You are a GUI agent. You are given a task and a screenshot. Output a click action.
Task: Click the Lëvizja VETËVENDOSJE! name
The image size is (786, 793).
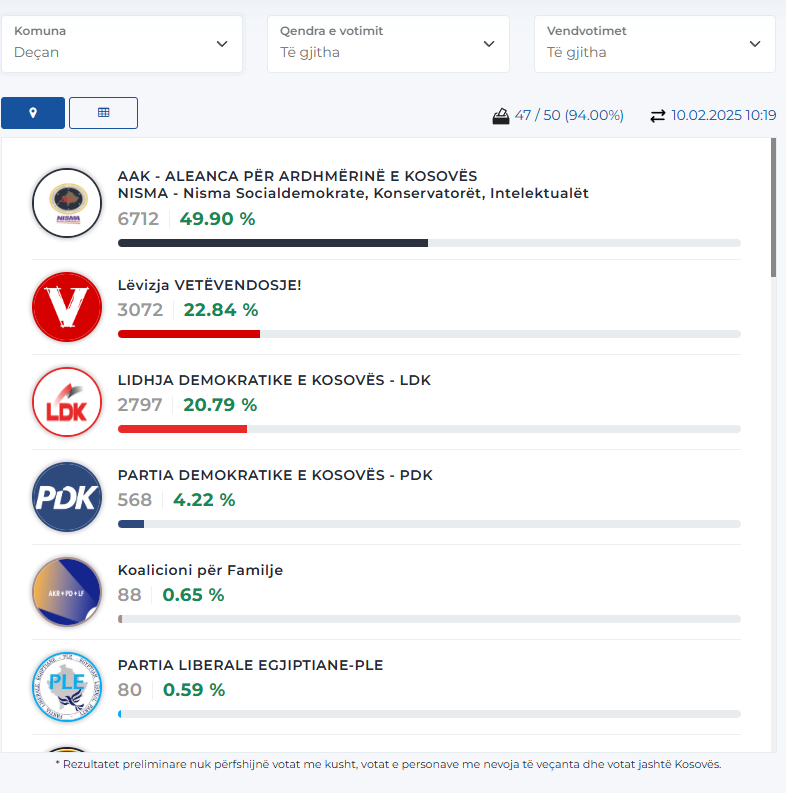pyautogui.click(x=209, y=285)
